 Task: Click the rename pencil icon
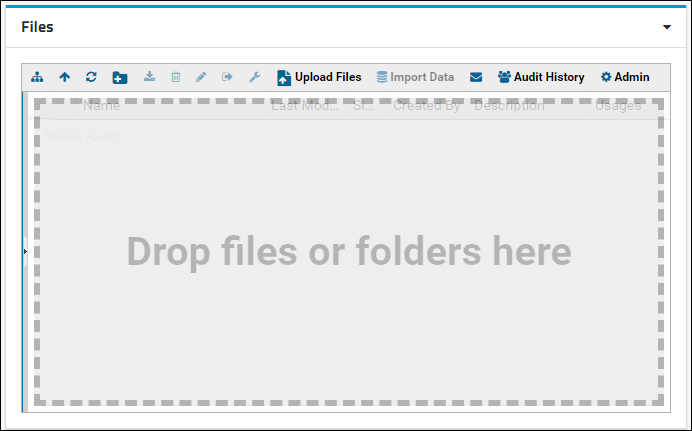pos(201,77)
